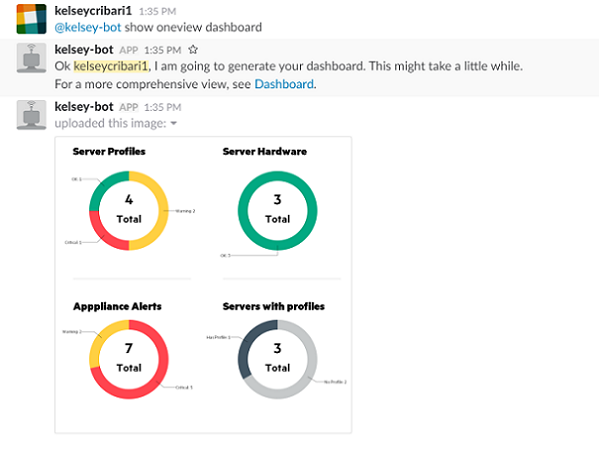Collapse the uploaded image with the dropdown arrow
Image resolution: width=599 pixels, height=452 pixels.
click(173, 123)
